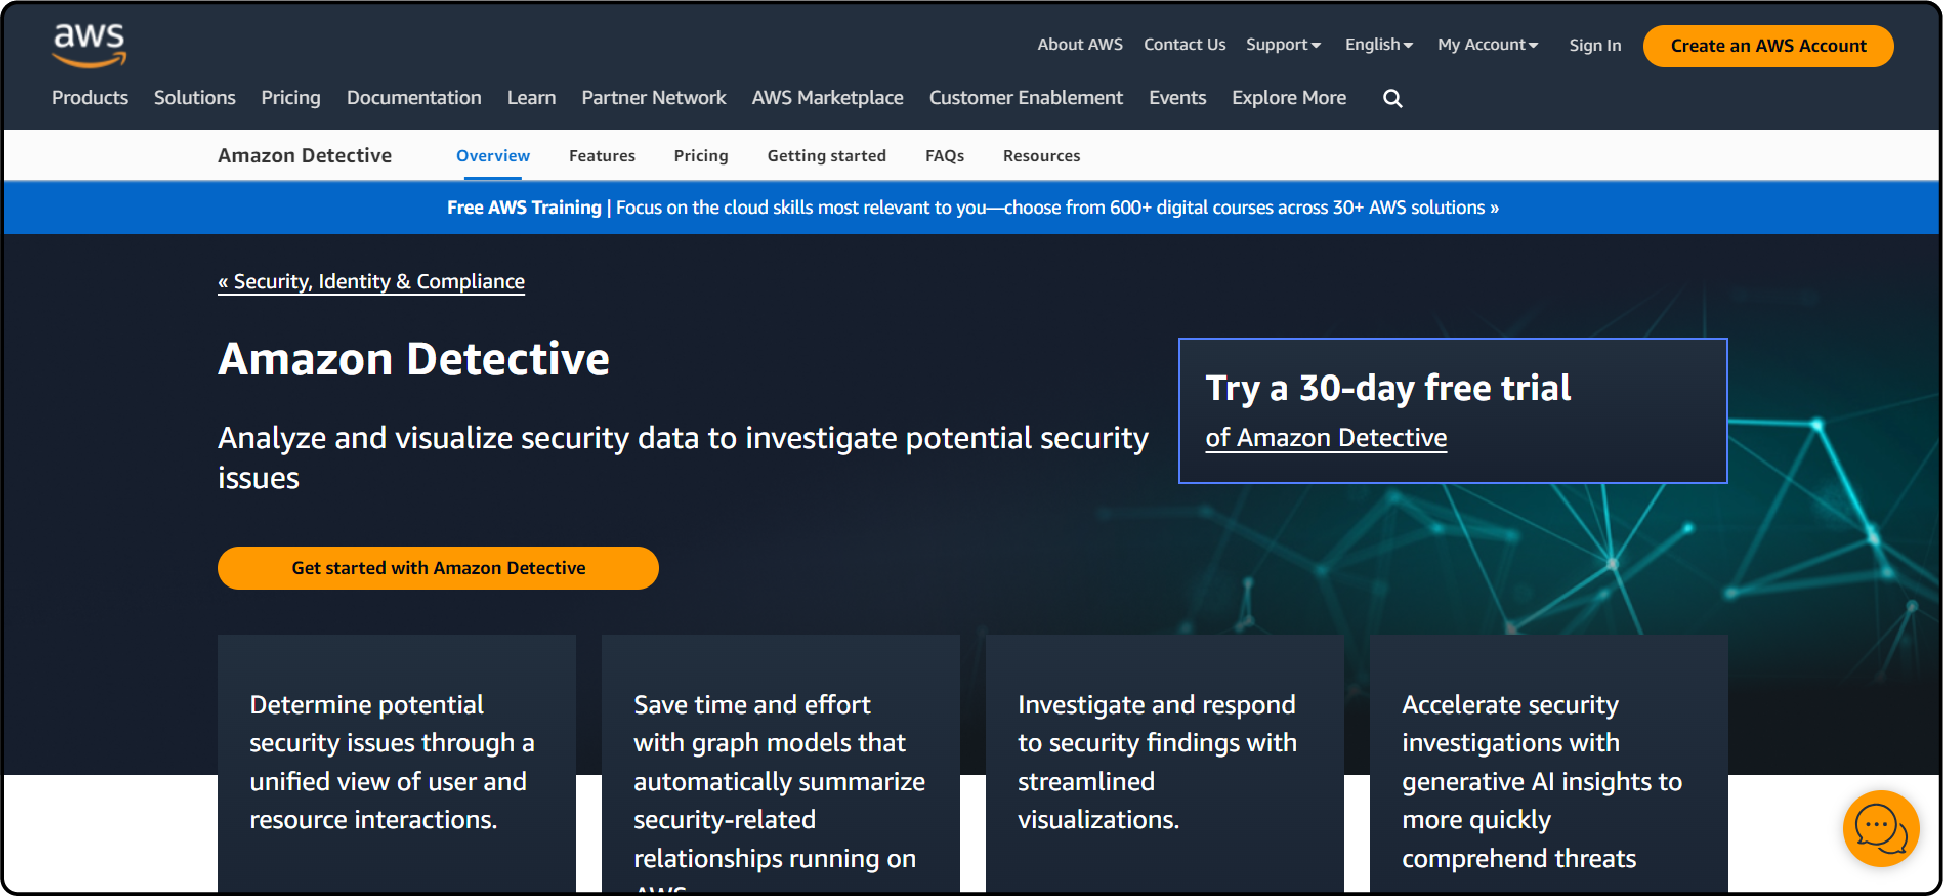Click the AWS logo
This screenshot has width=1943, height=896.
89,45
